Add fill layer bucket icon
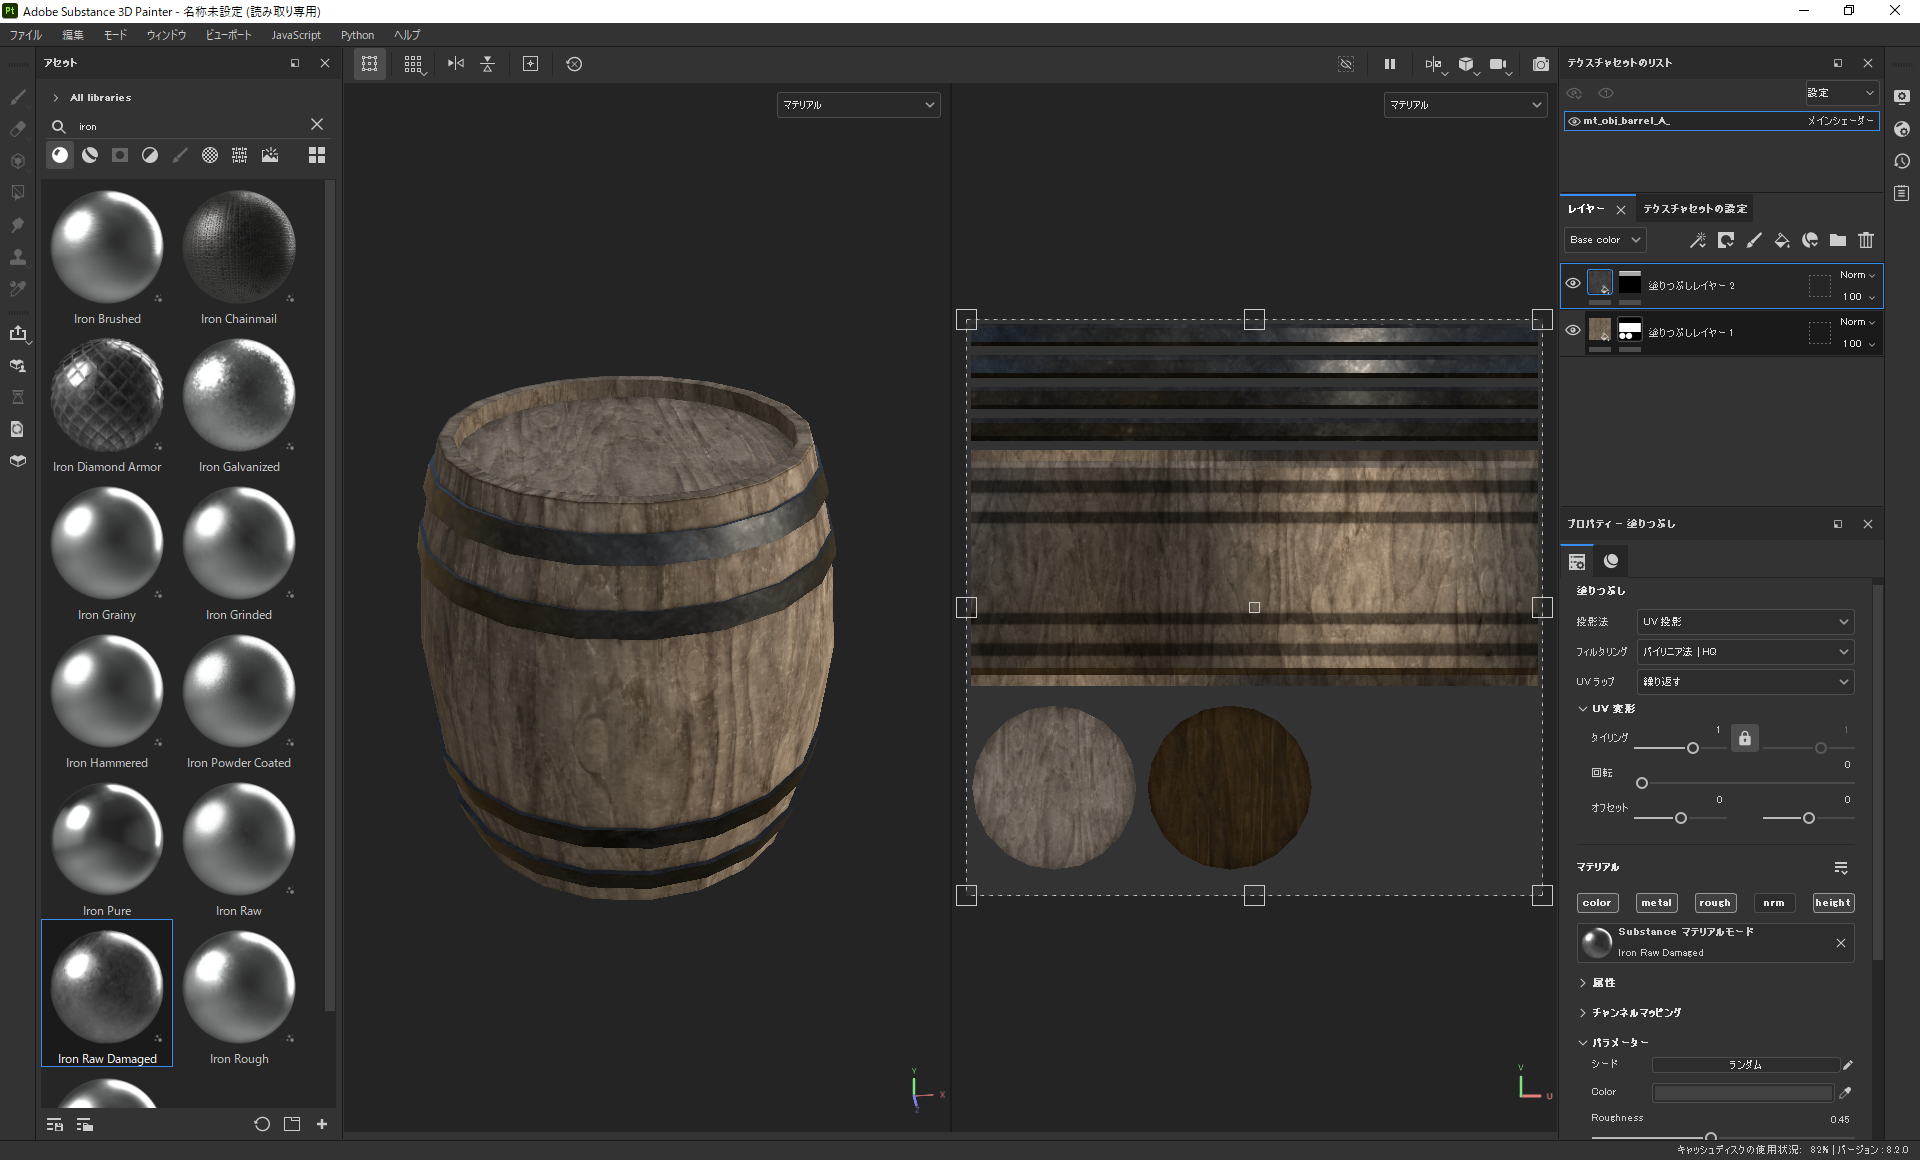 click(1782, 240)
